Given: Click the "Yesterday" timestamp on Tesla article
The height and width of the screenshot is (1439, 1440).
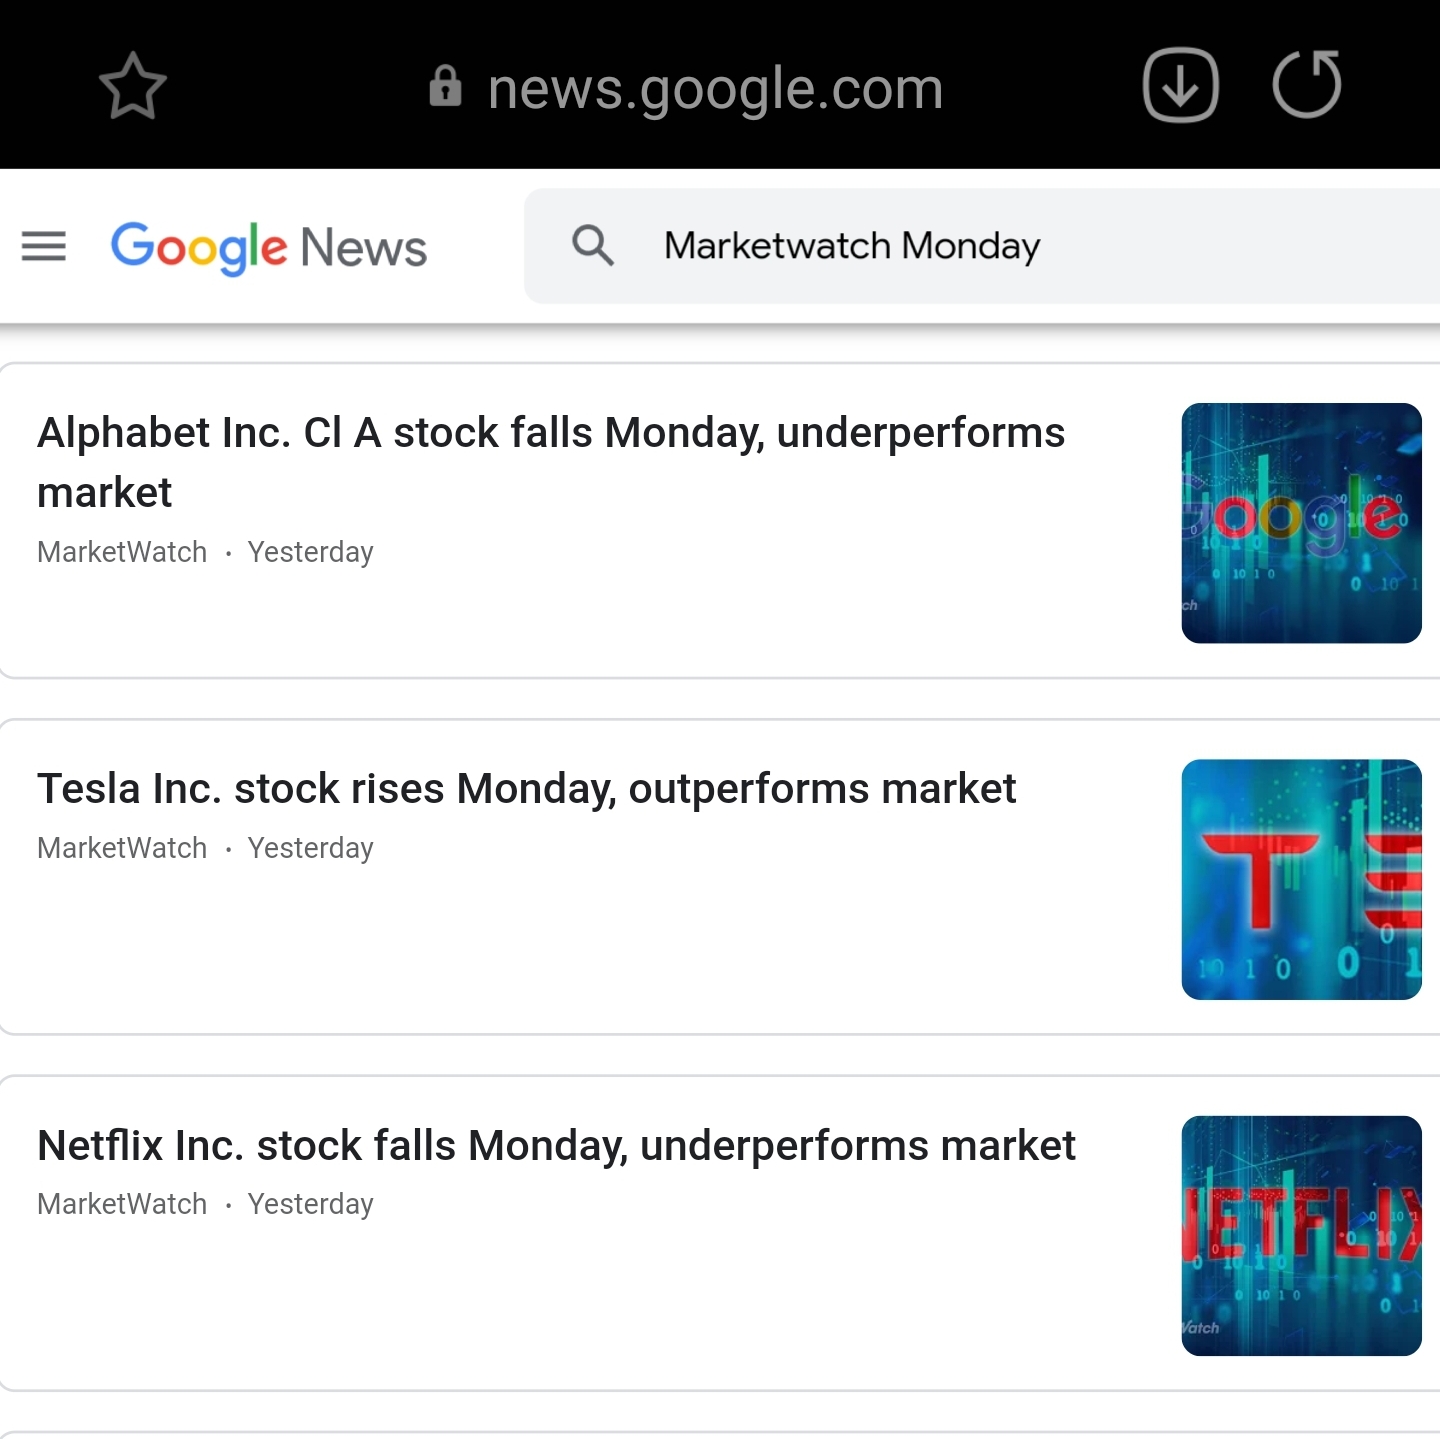Looking at the screenshot, I should 310,848.
